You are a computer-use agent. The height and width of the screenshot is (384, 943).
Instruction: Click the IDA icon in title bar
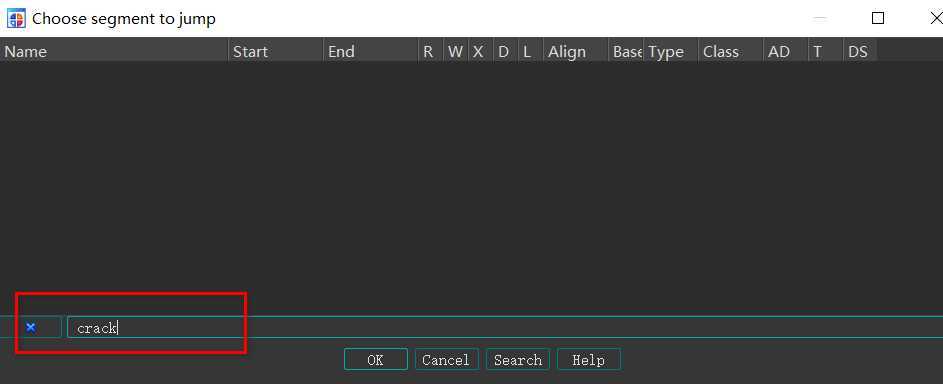click(16, 18)
